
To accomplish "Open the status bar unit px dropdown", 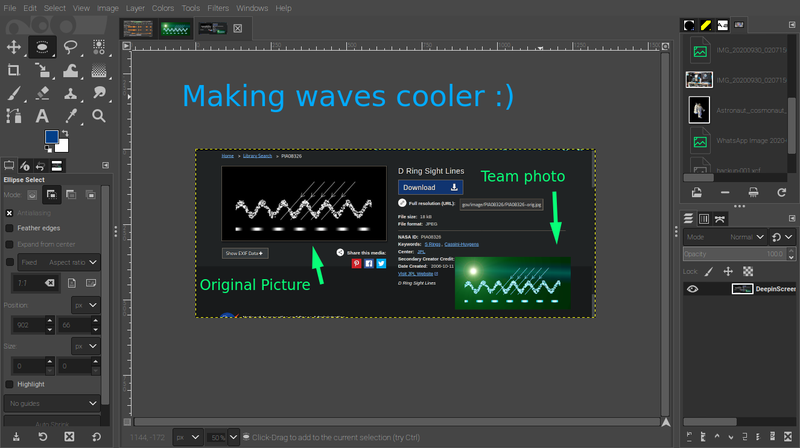I will pos(187,437).
